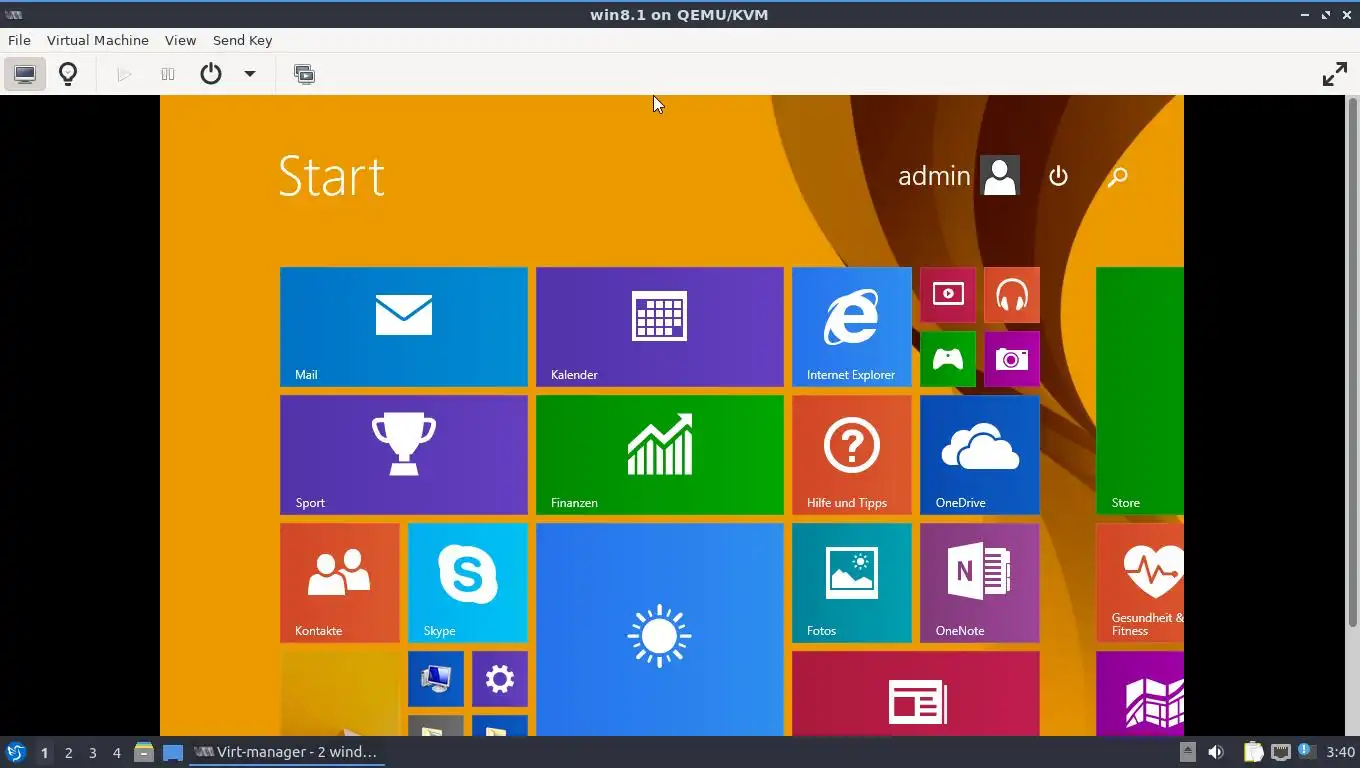Click the 3:40 clock

point(1340,752)
